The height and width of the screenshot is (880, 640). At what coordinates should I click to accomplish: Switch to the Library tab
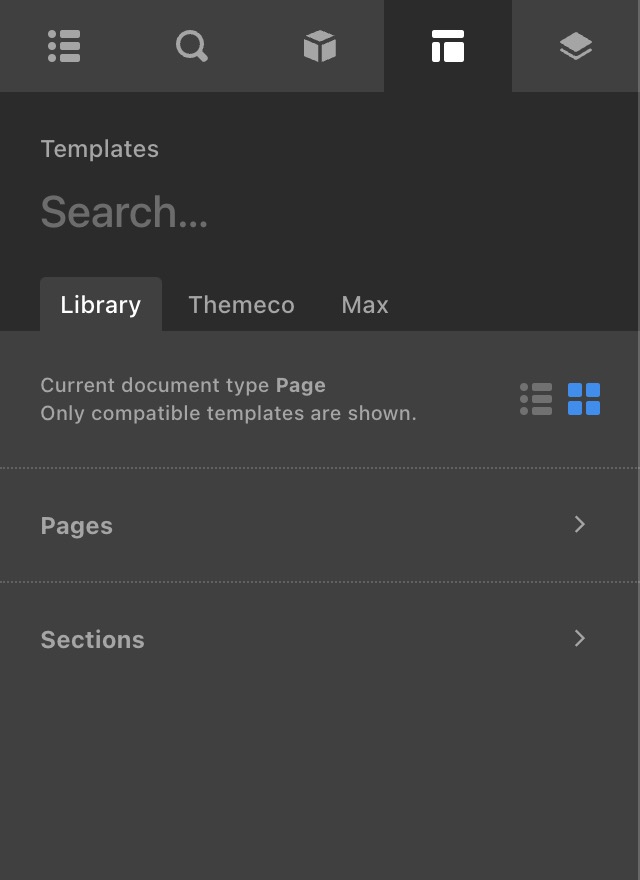coord(100,305)
